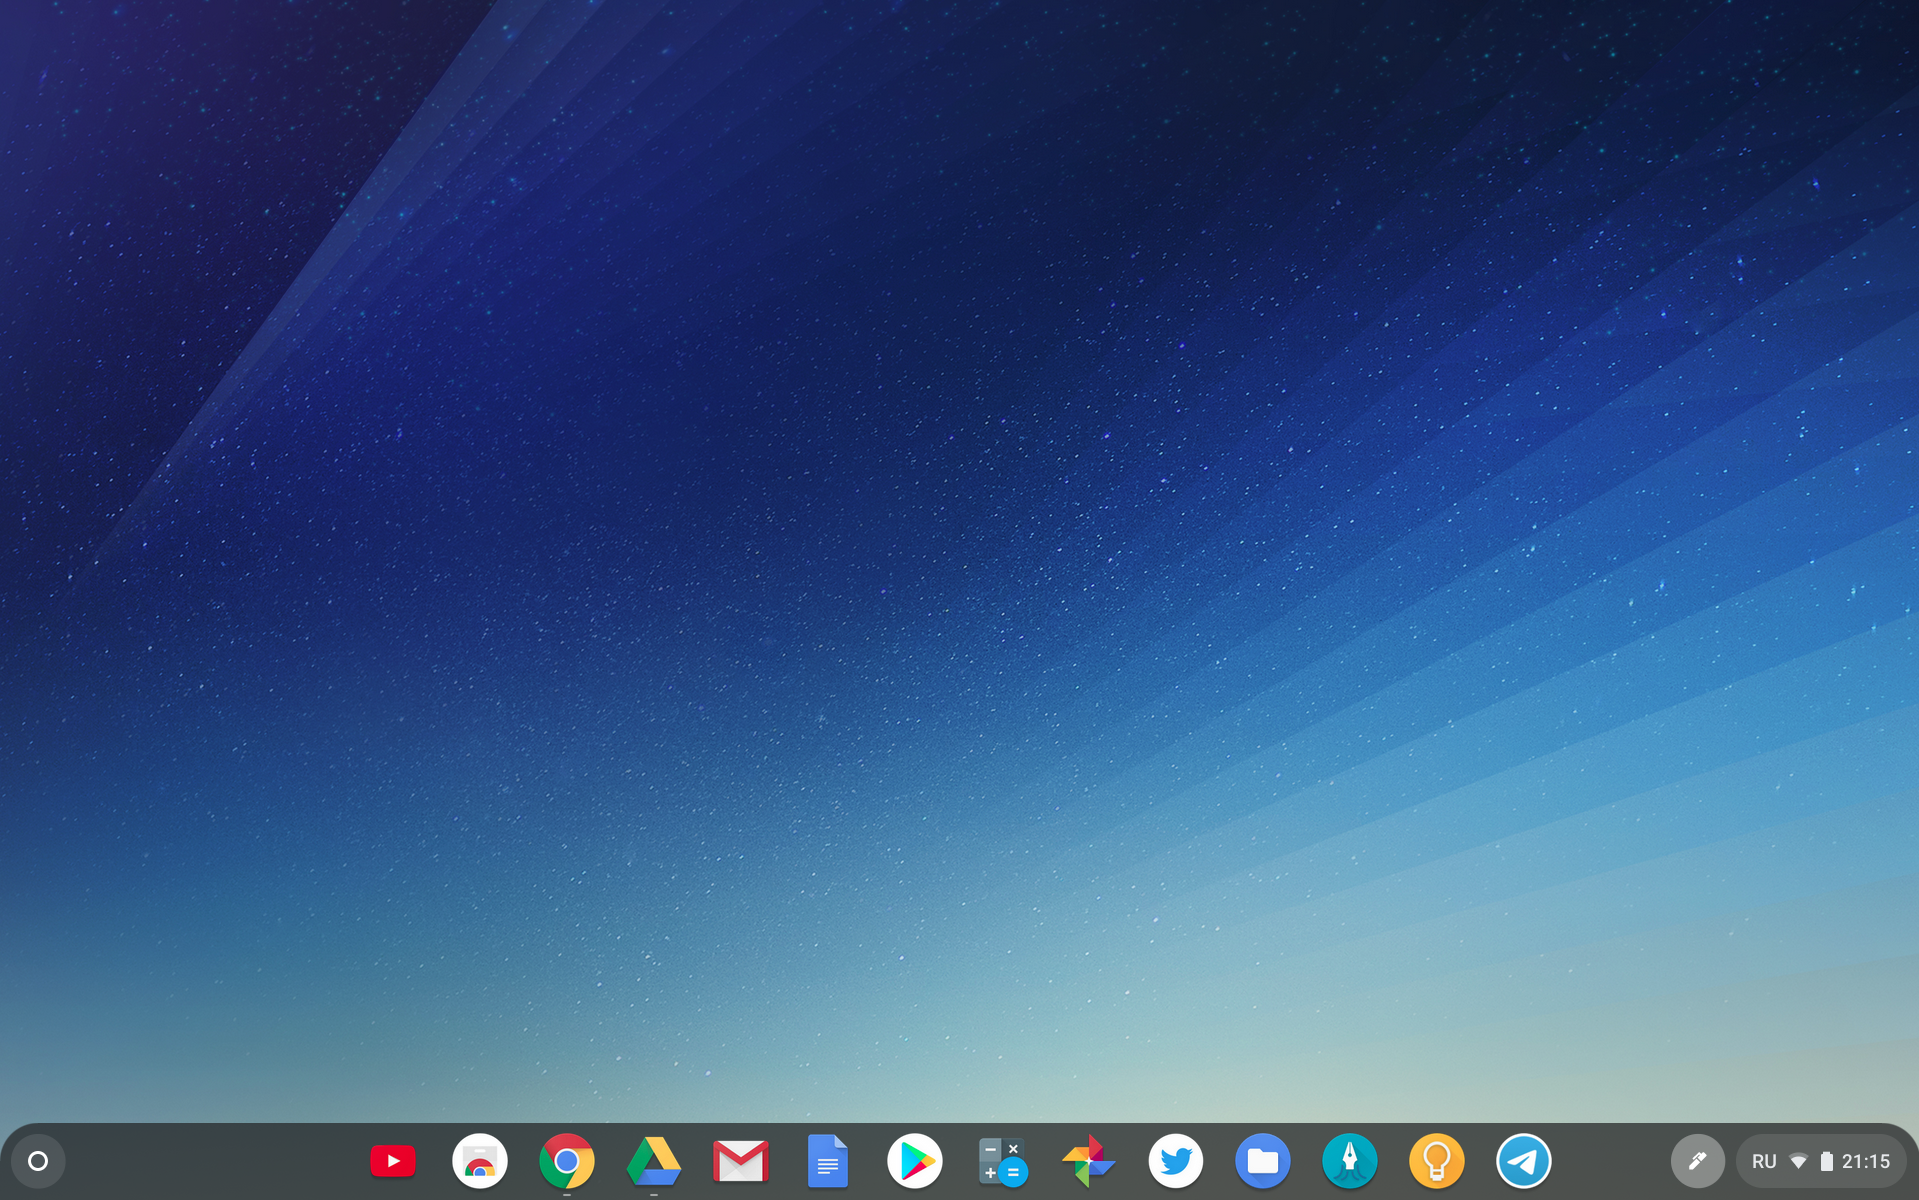Open the Calculator app
The width and height of the screenshot is (1919, 1200).
1002,1161
